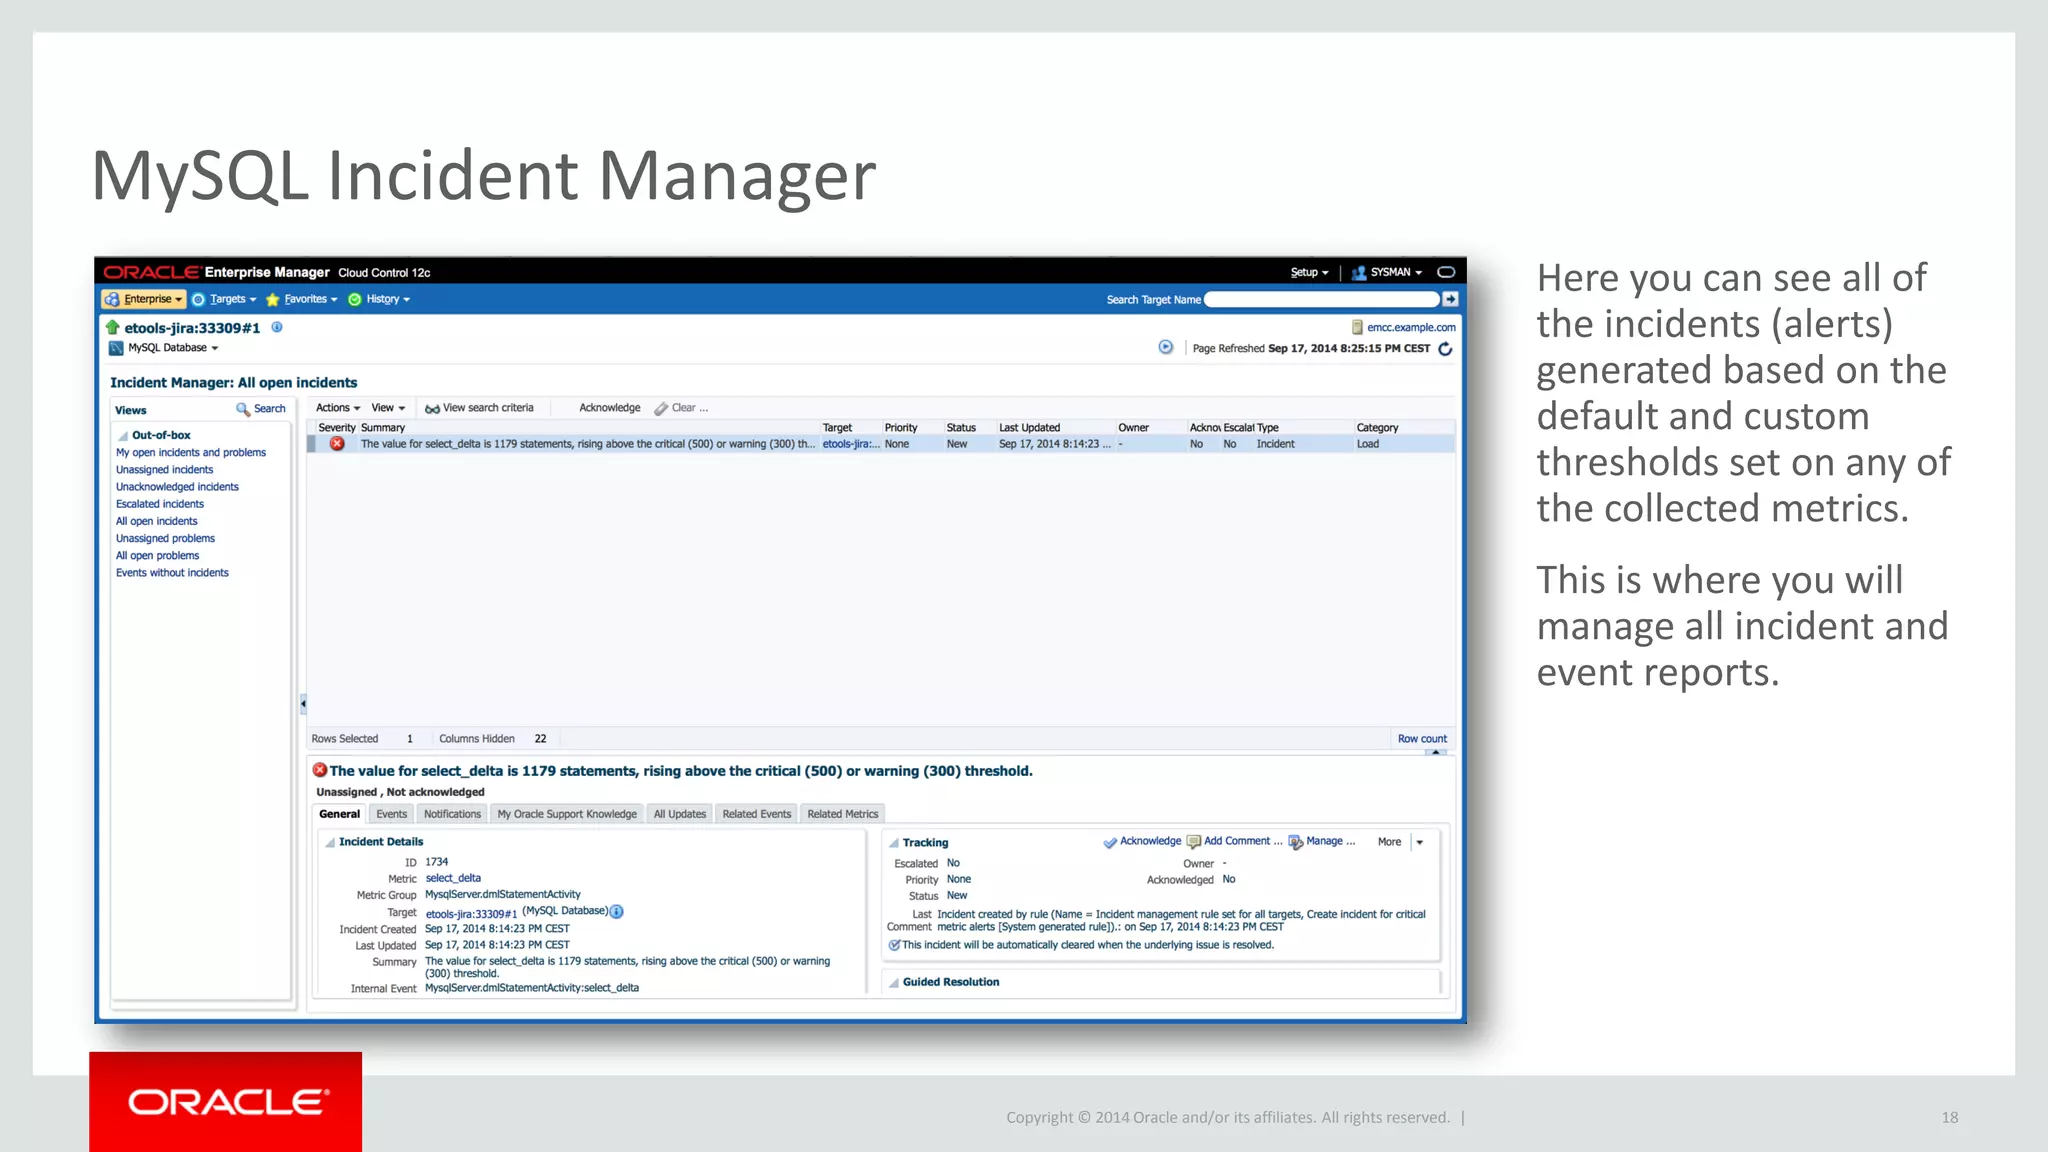Select Events without incidents view
The width and height of the screenshot is (2048, 1152).
[172, 573]
